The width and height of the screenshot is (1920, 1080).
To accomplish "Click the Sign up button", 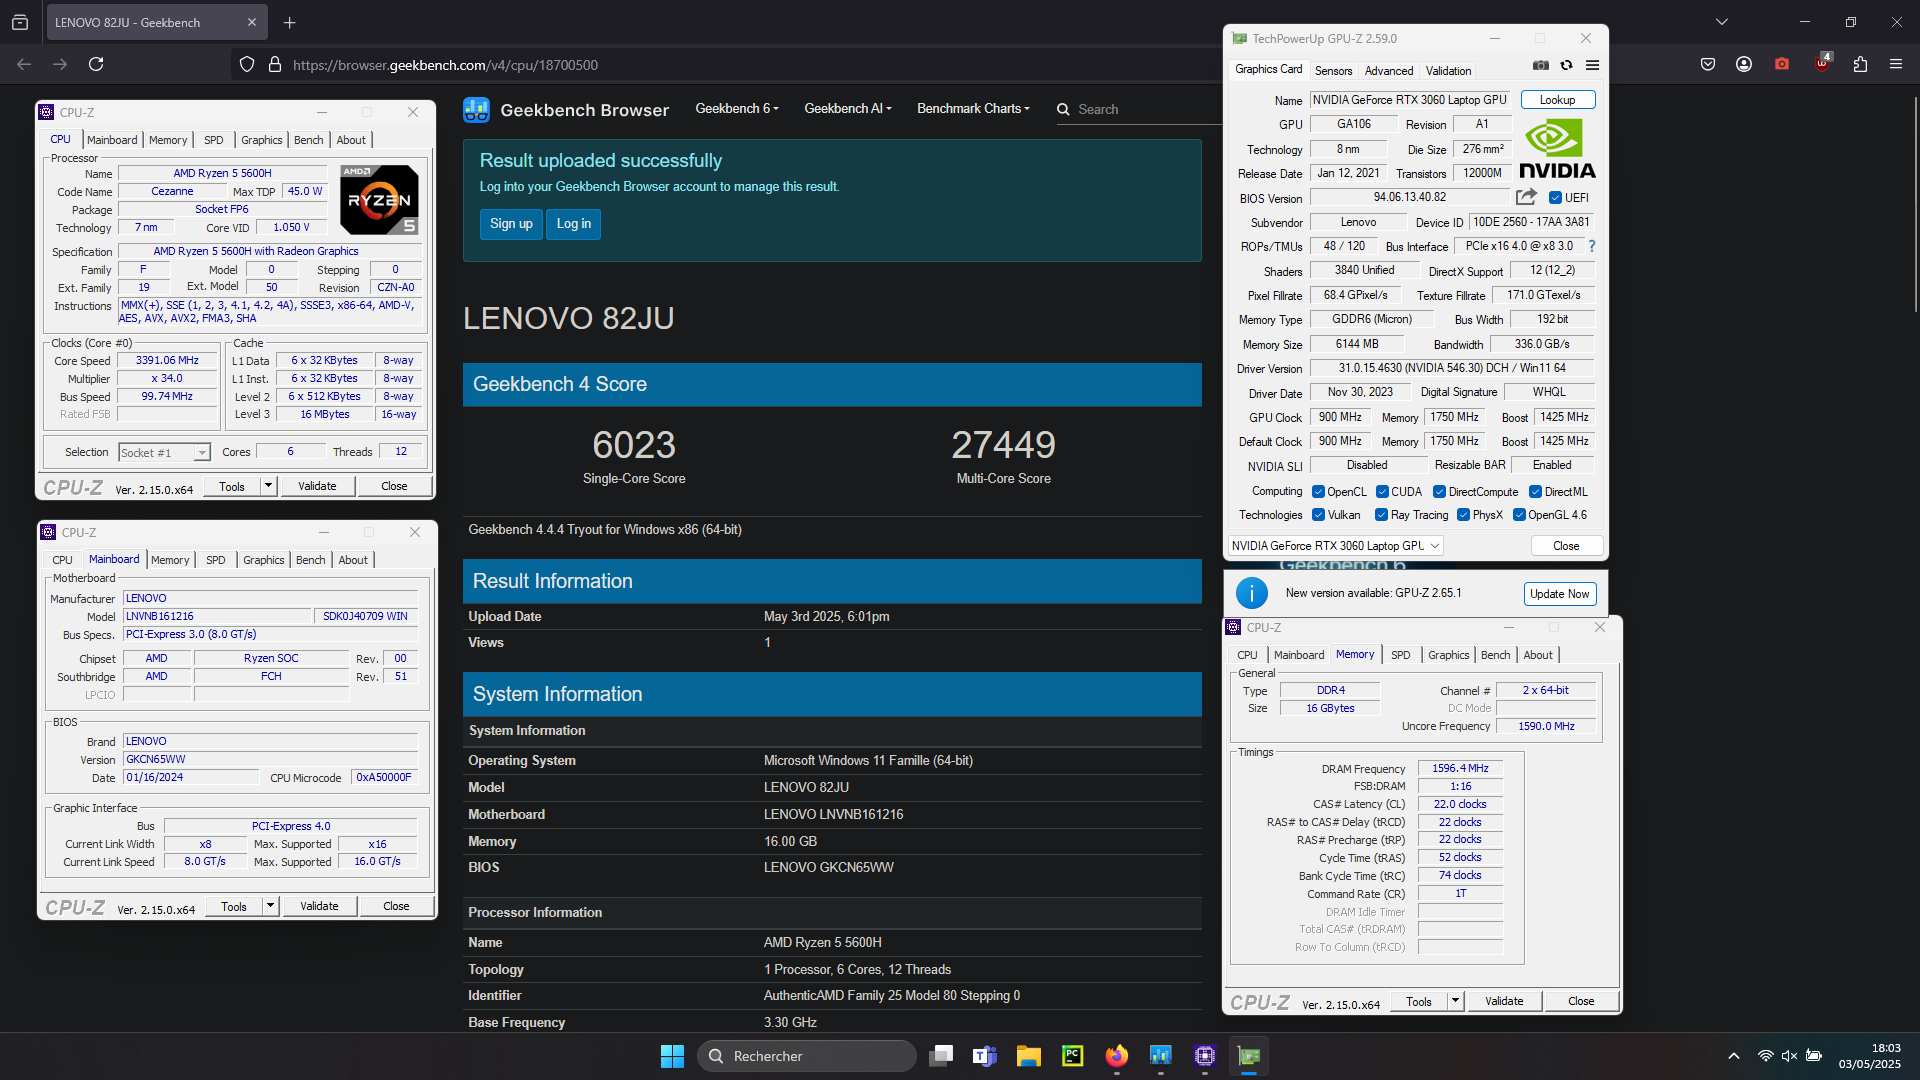I will 511,224.
